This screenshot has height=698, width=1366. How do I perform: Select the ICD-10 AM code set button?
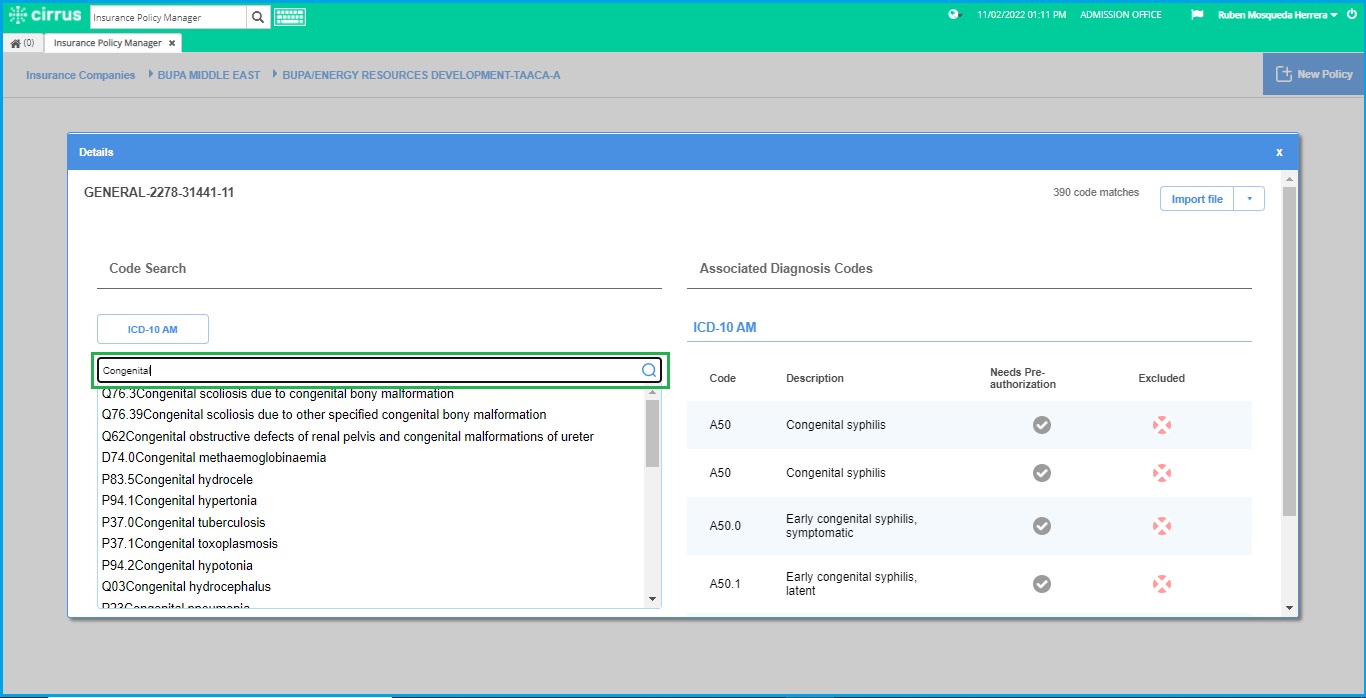pyautogui.click(x=152, y=328)
